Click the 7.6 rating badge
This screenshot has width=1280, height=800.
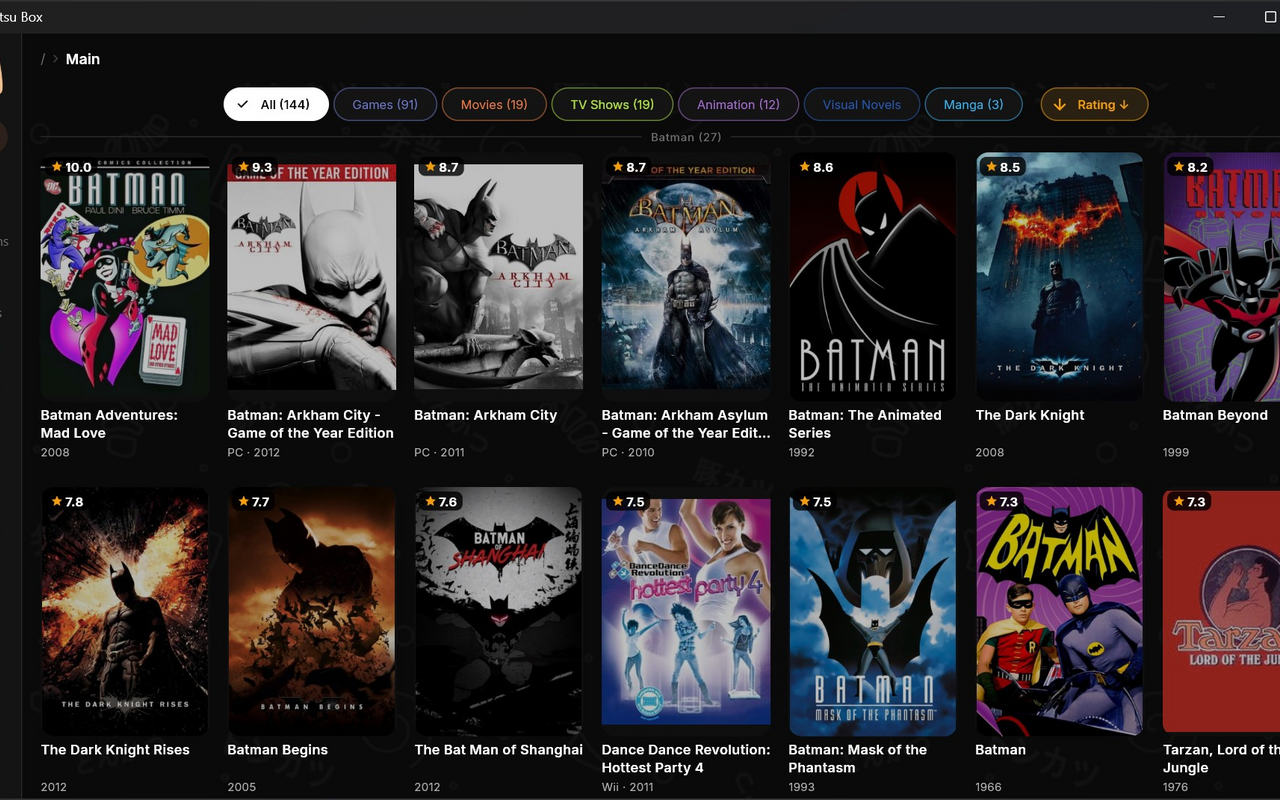[442, 502]
